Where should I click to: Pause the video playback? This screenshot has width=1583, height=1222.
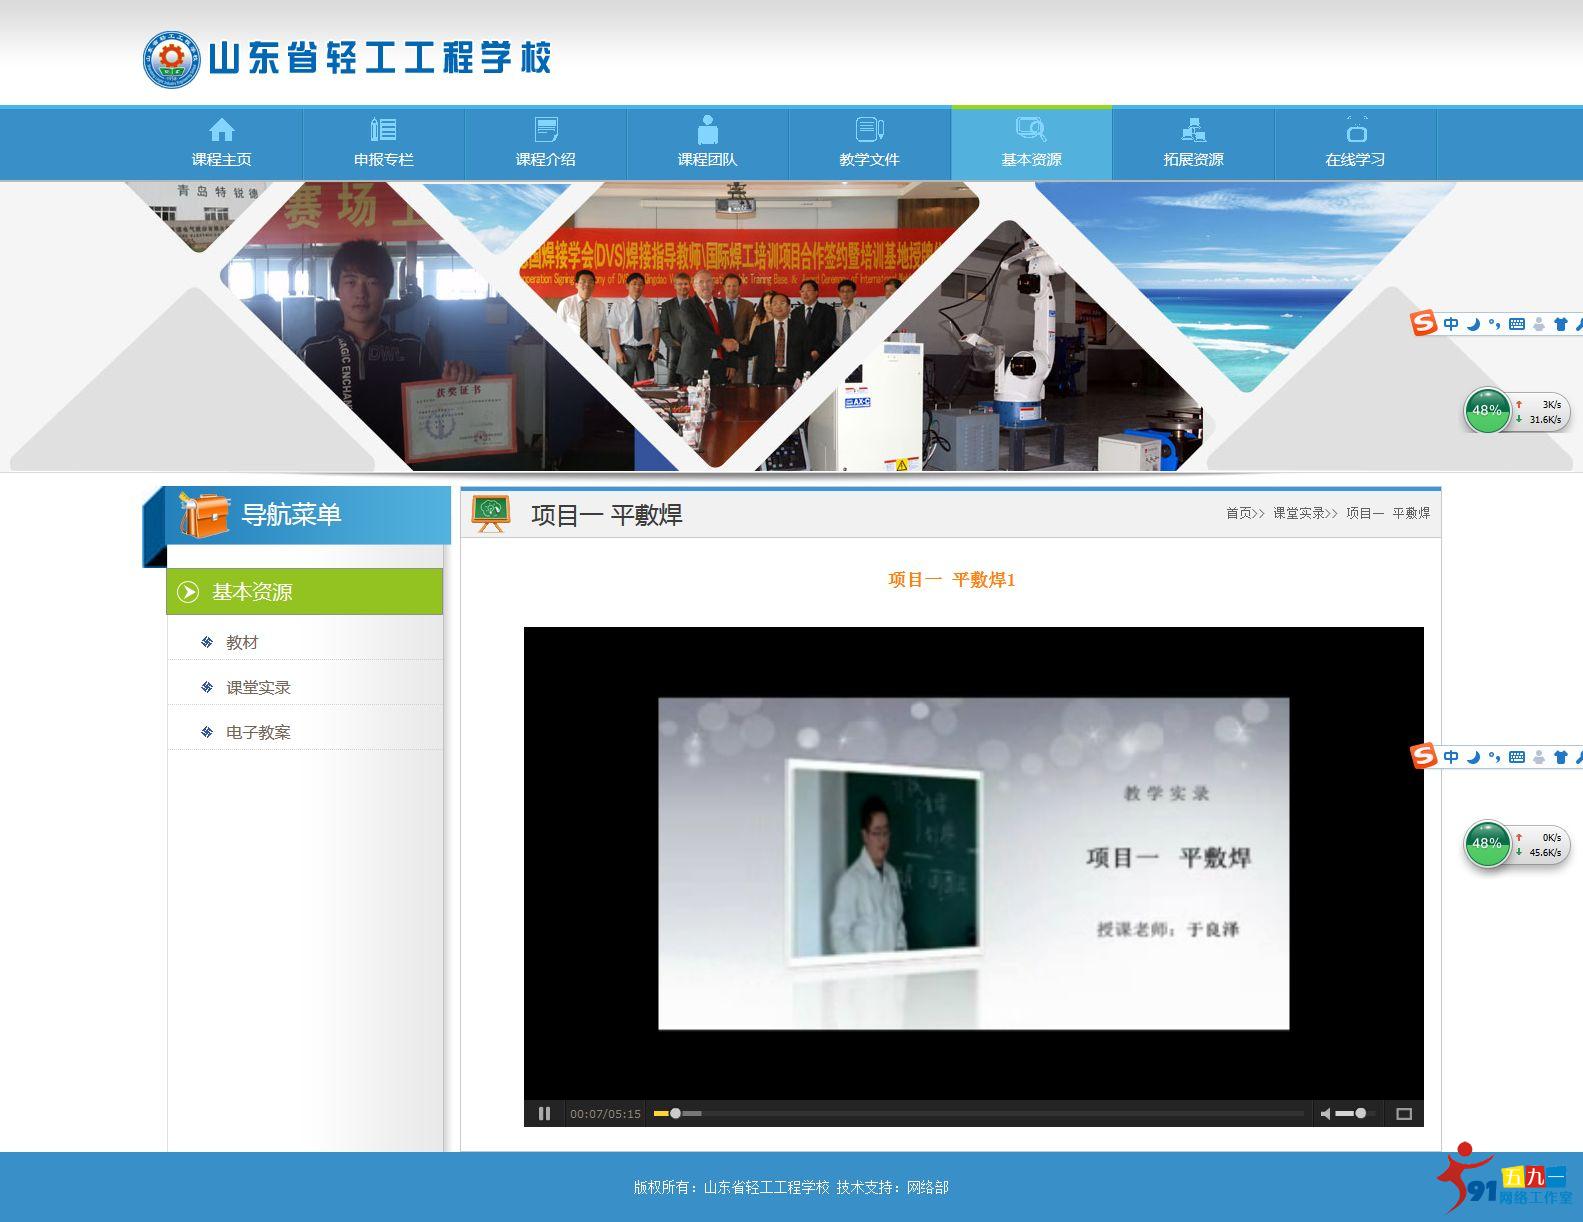pyautogui.click(x=544, y=1113)
